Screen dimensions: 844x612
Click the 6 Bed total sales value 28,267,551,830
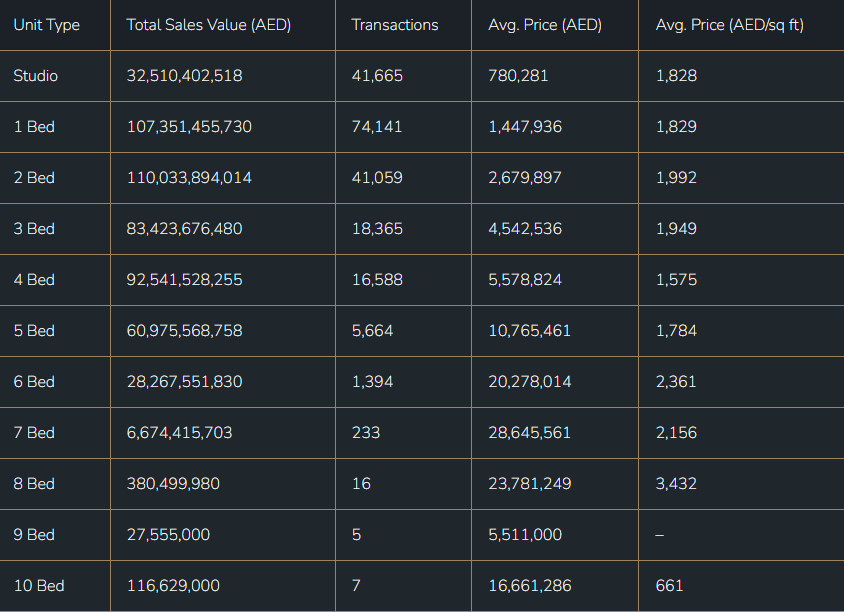click(184, 382)
